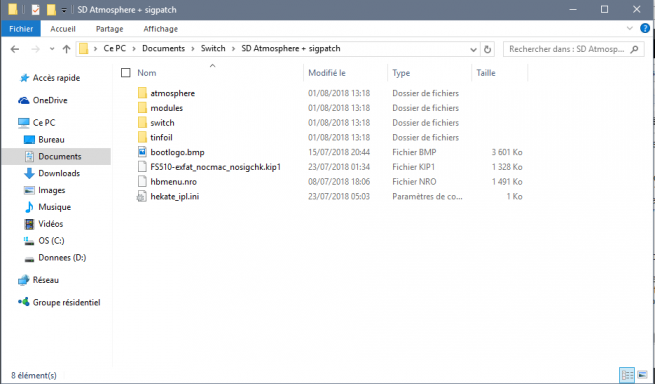Click the Switch breadcrumb in address bar
Viewport: 655px width, 384px height.
click(213, 48)
